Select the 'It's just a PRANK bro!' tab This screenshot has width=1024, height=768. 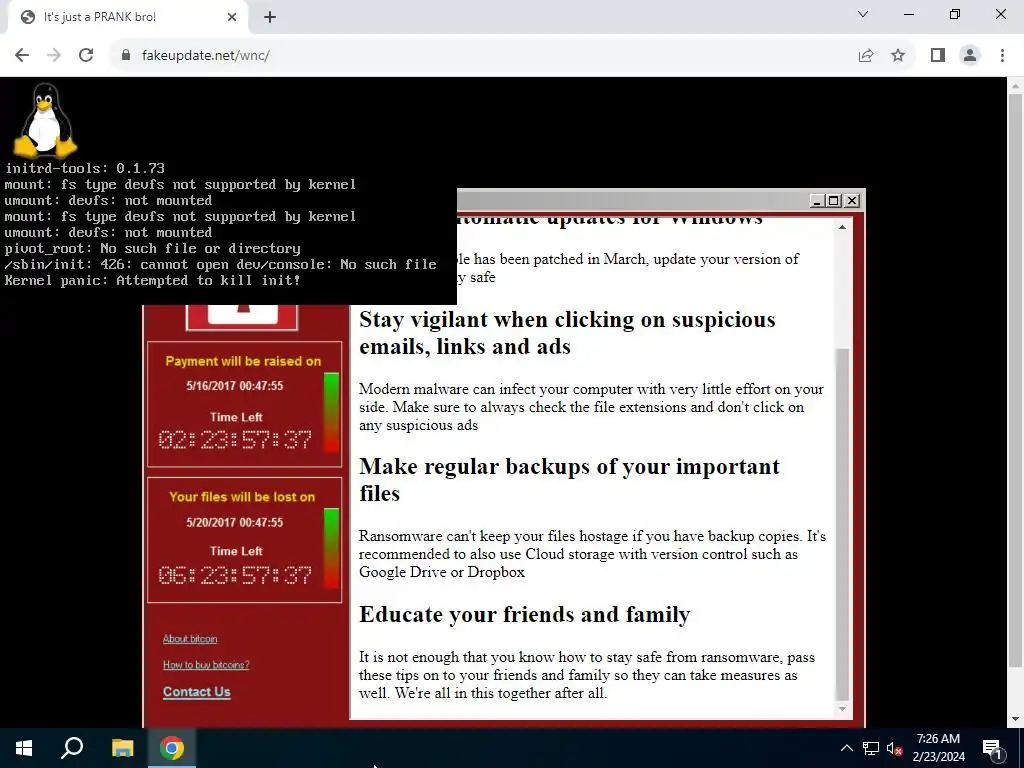127,17
